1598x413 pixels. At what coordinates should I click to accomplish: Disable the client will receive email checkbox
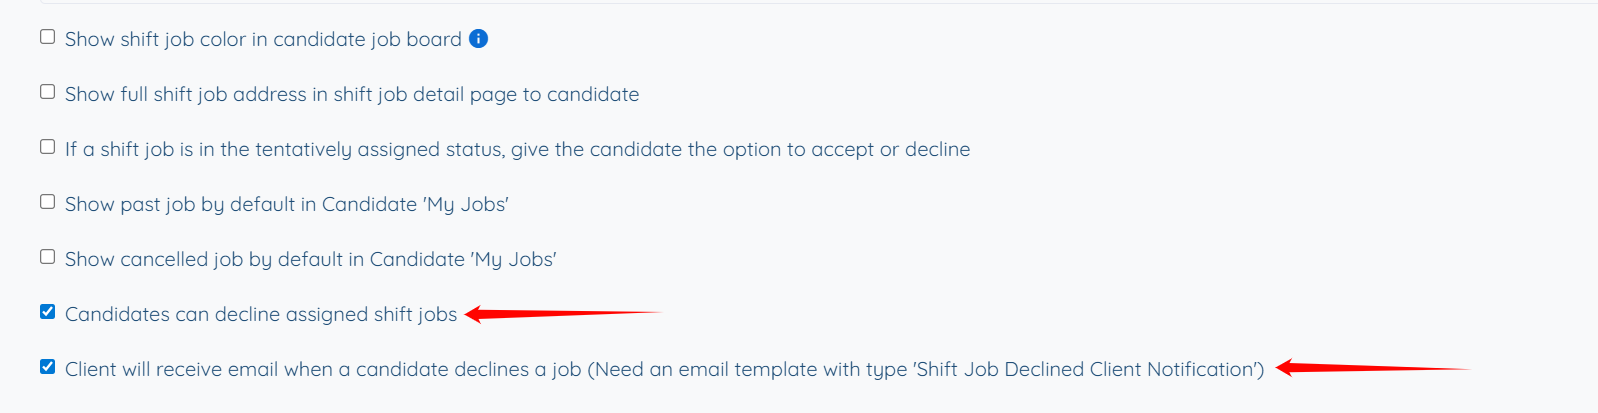pyautogui.click(x=47, y=367)
